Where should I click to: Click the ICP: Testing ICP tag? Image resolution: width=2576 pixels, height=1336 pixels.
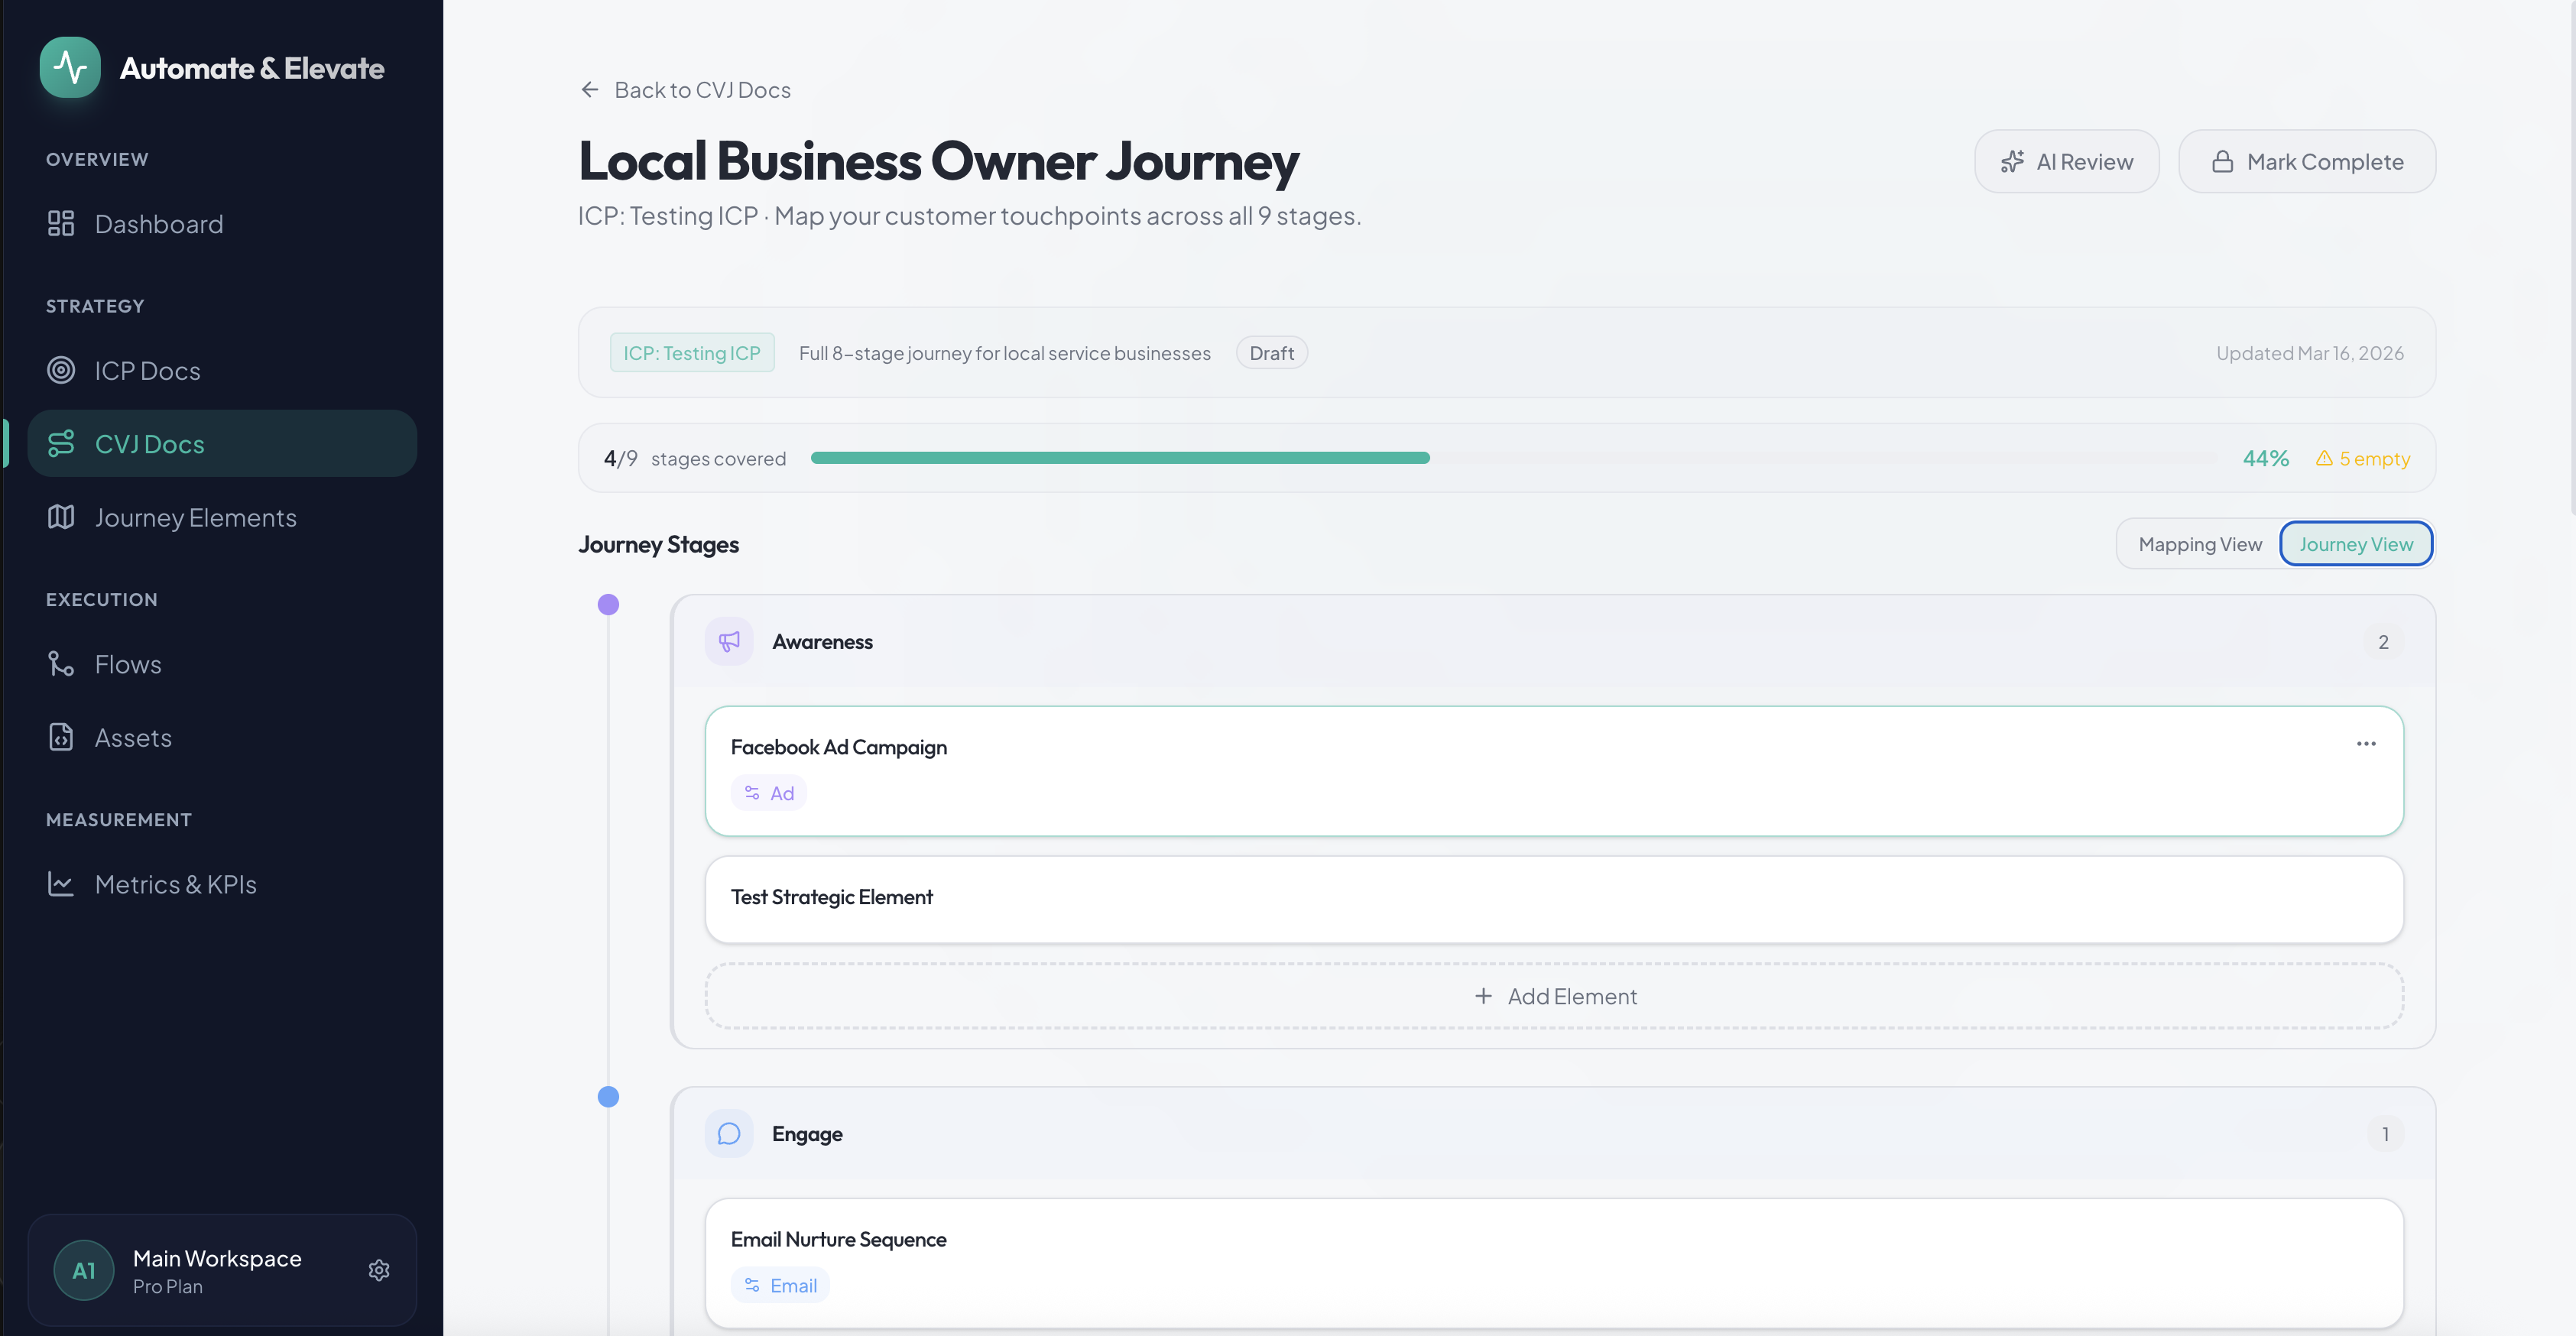692,353
